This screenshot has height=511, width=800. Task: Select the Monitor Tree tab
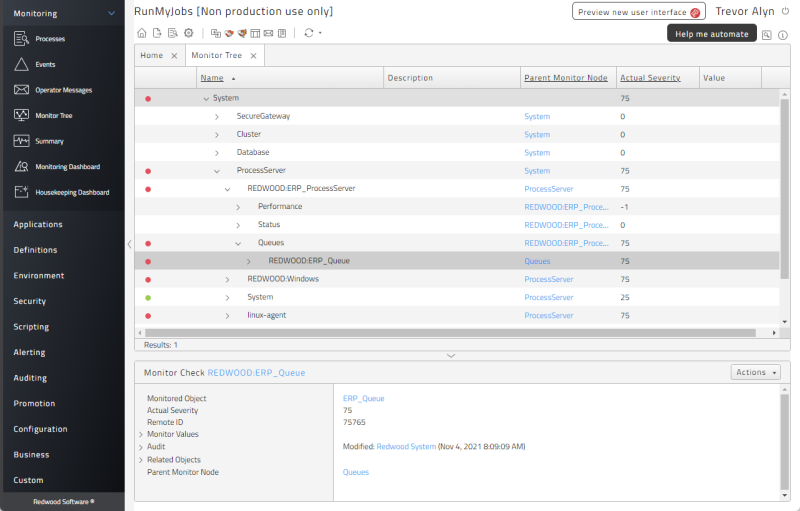pyautogui.click(x=216, y=55)
